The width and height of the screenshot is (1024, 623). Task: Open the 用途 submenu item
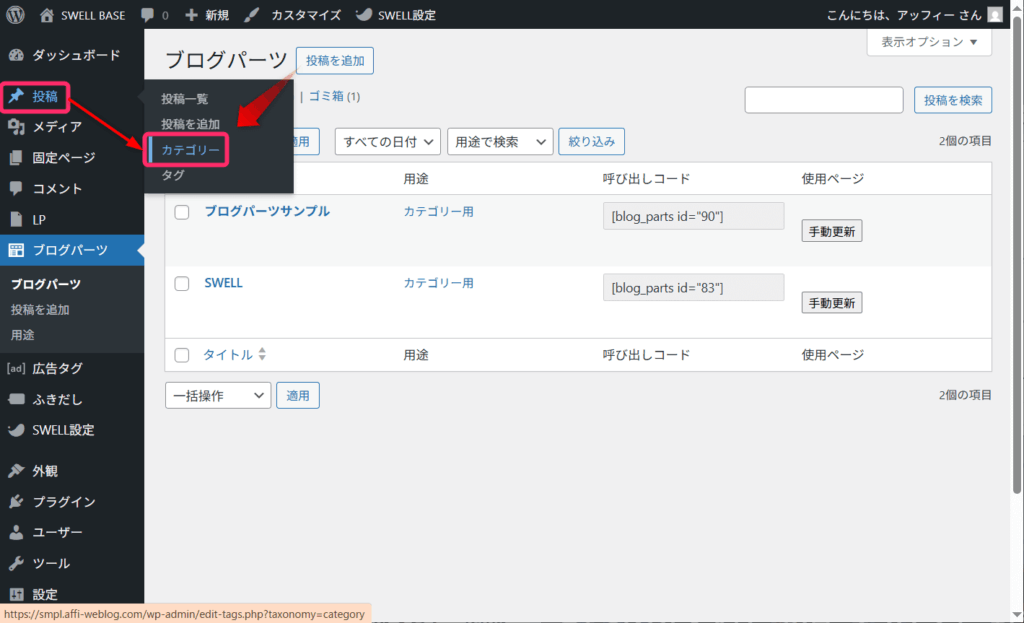22,335
